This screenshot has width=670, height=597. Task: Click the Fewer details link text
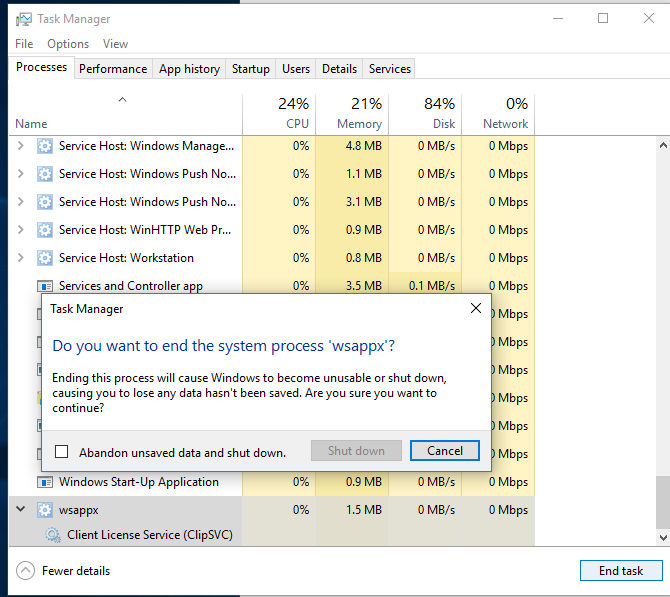76,571
